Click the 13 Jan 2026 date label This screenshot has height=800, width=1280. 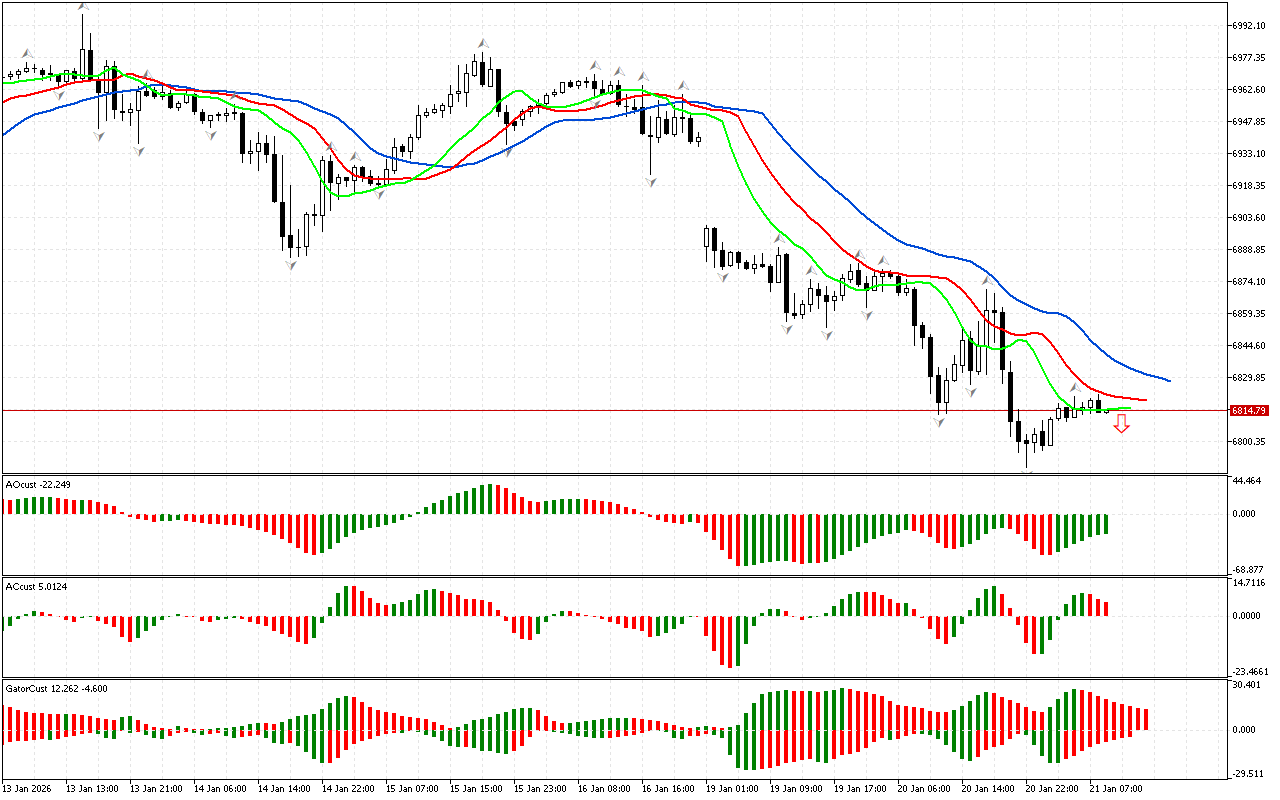(26, 789)
